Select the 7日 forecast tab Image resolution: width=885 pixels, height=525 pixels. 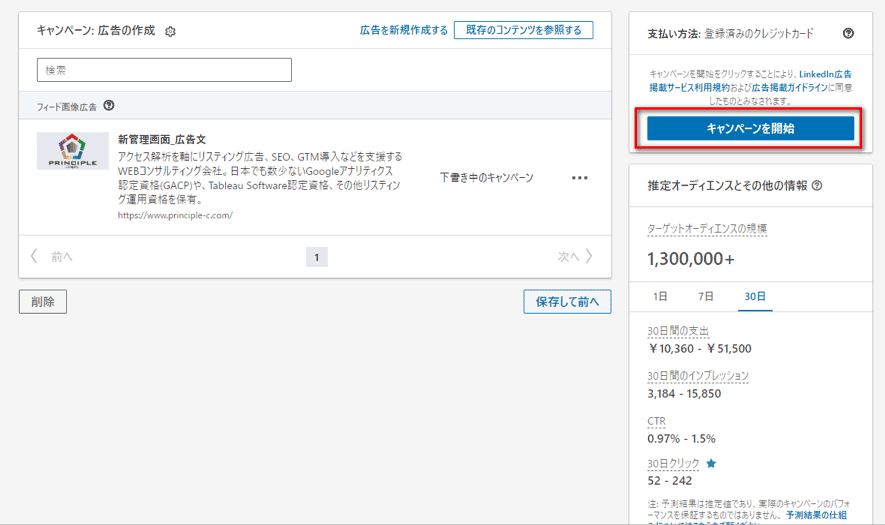click(x=706, y=297)
